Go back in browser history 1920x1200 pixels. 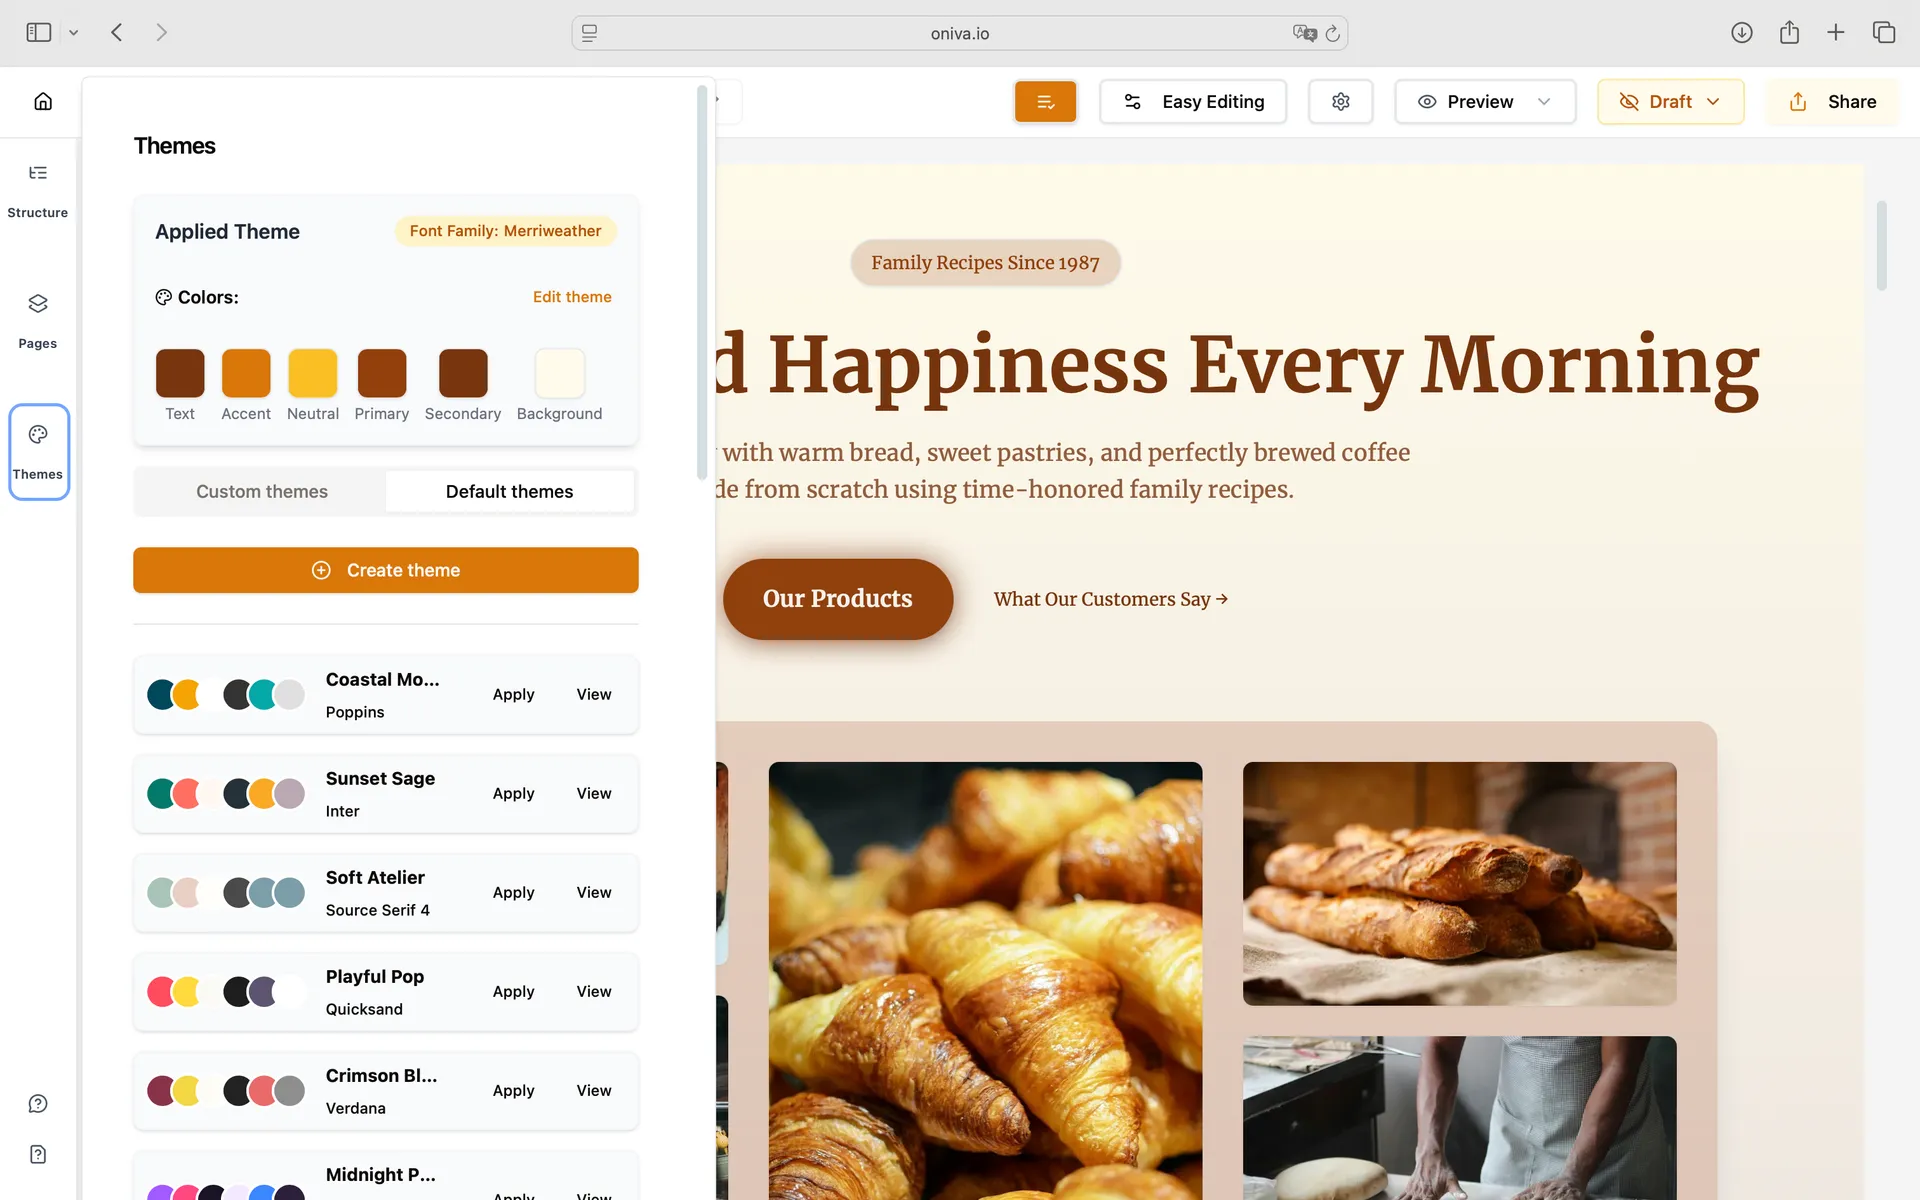click(117, 32)
